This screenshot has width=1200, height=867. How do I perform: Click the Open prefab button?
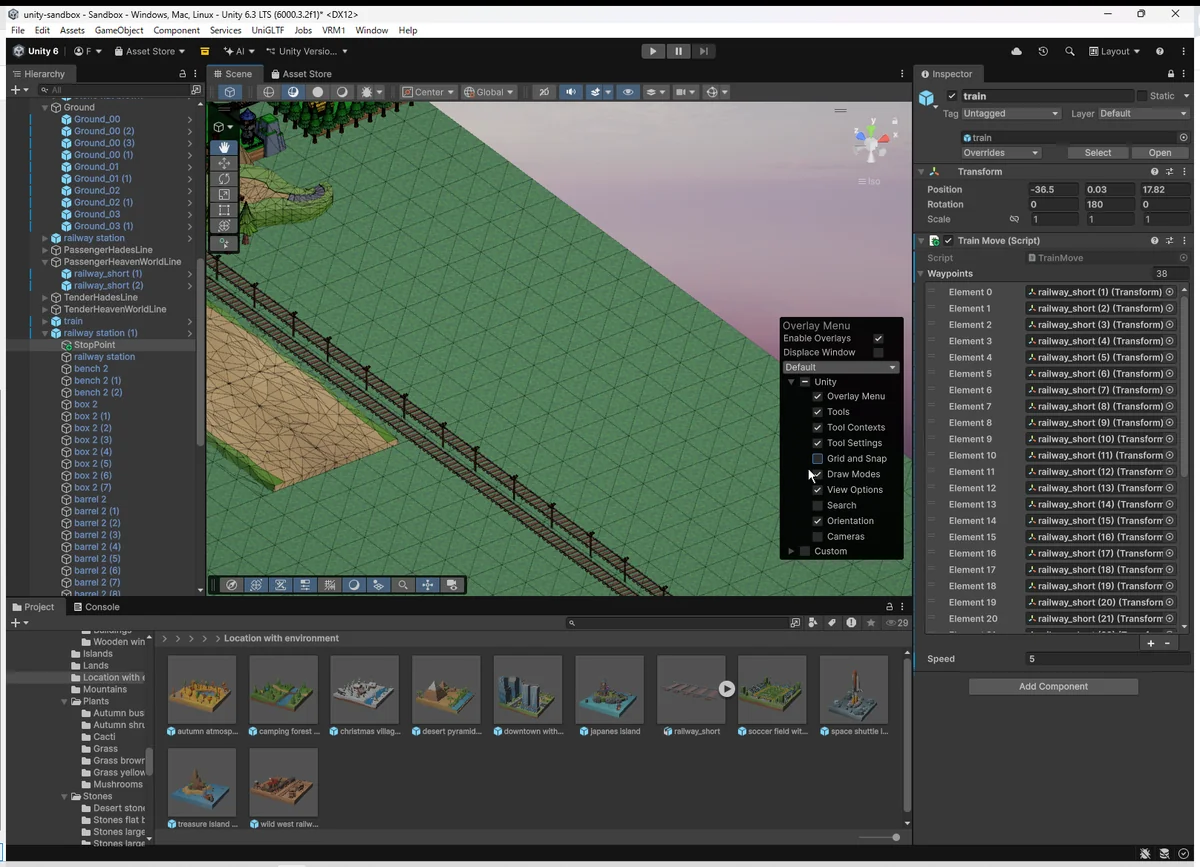coord(1159,153)
